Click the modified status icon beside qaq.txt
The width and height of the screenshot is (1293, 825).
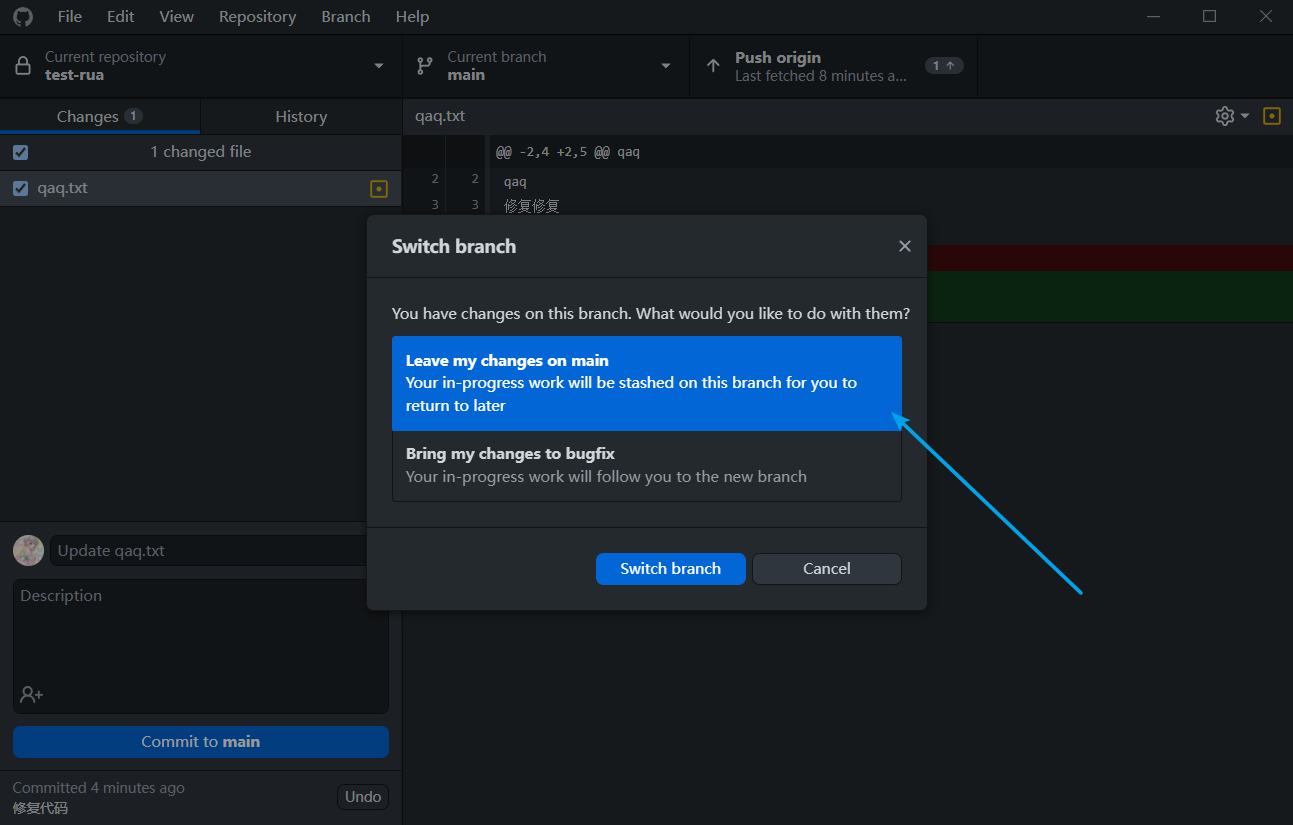click(x=379, y=188)
